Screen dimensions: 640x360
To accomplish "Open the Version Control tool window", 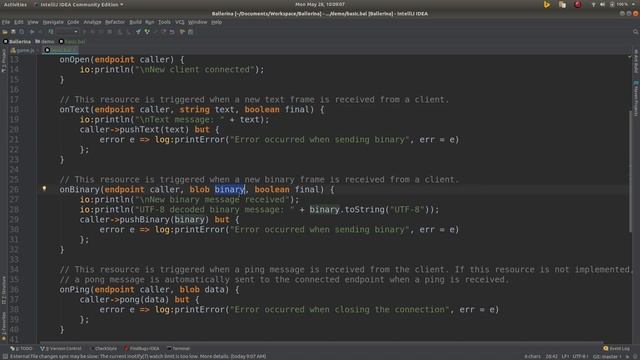I will coord(61,349).
